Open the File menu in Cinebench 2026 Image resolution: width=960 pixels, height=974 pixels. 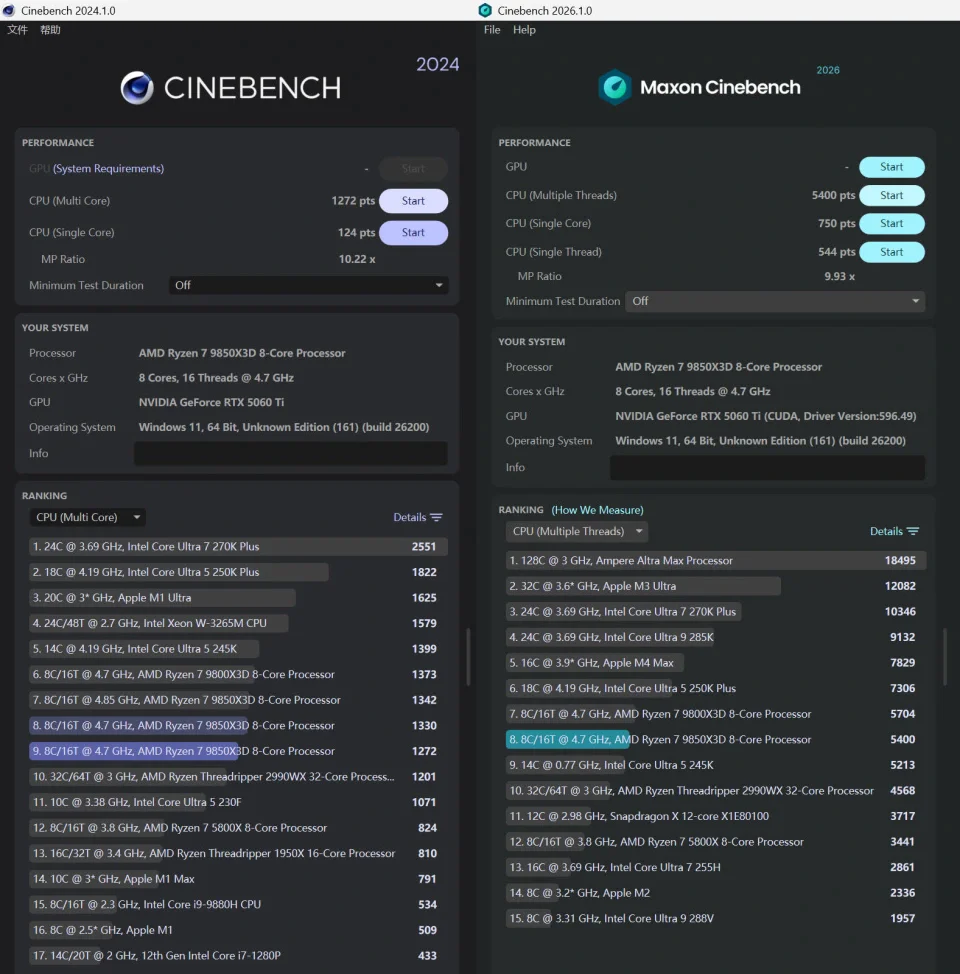tap(492, 30)
